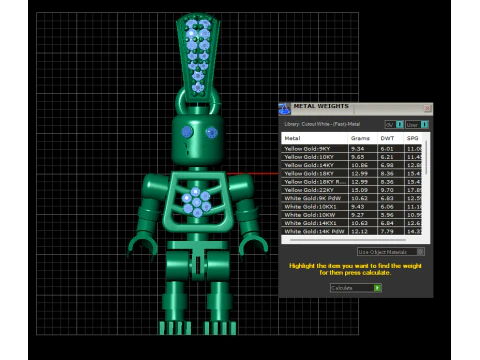Click the Metal Weights scale icon

pos(284,109)
